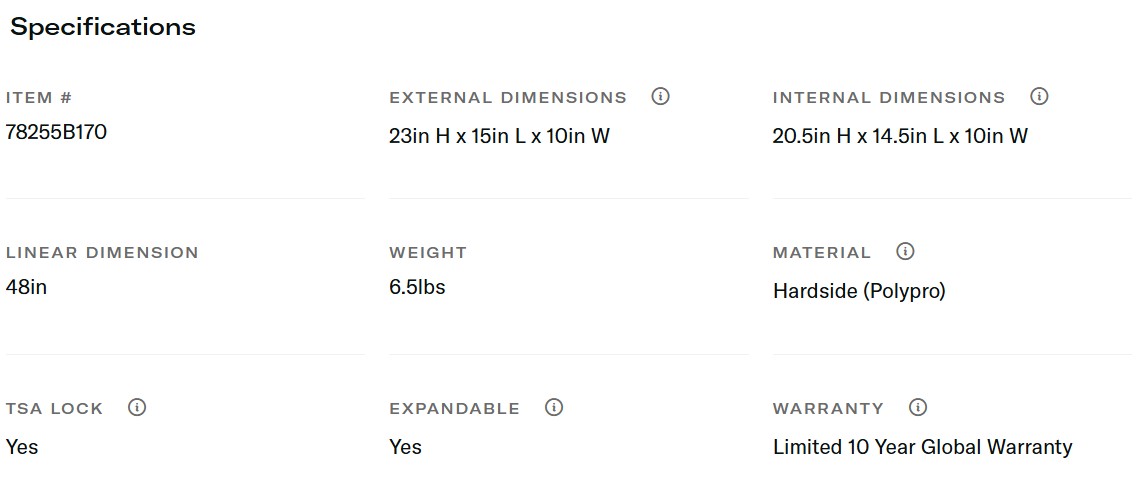Click the ITEM # label
This screenshot has width=1147, height=502.
coord(39,98)
